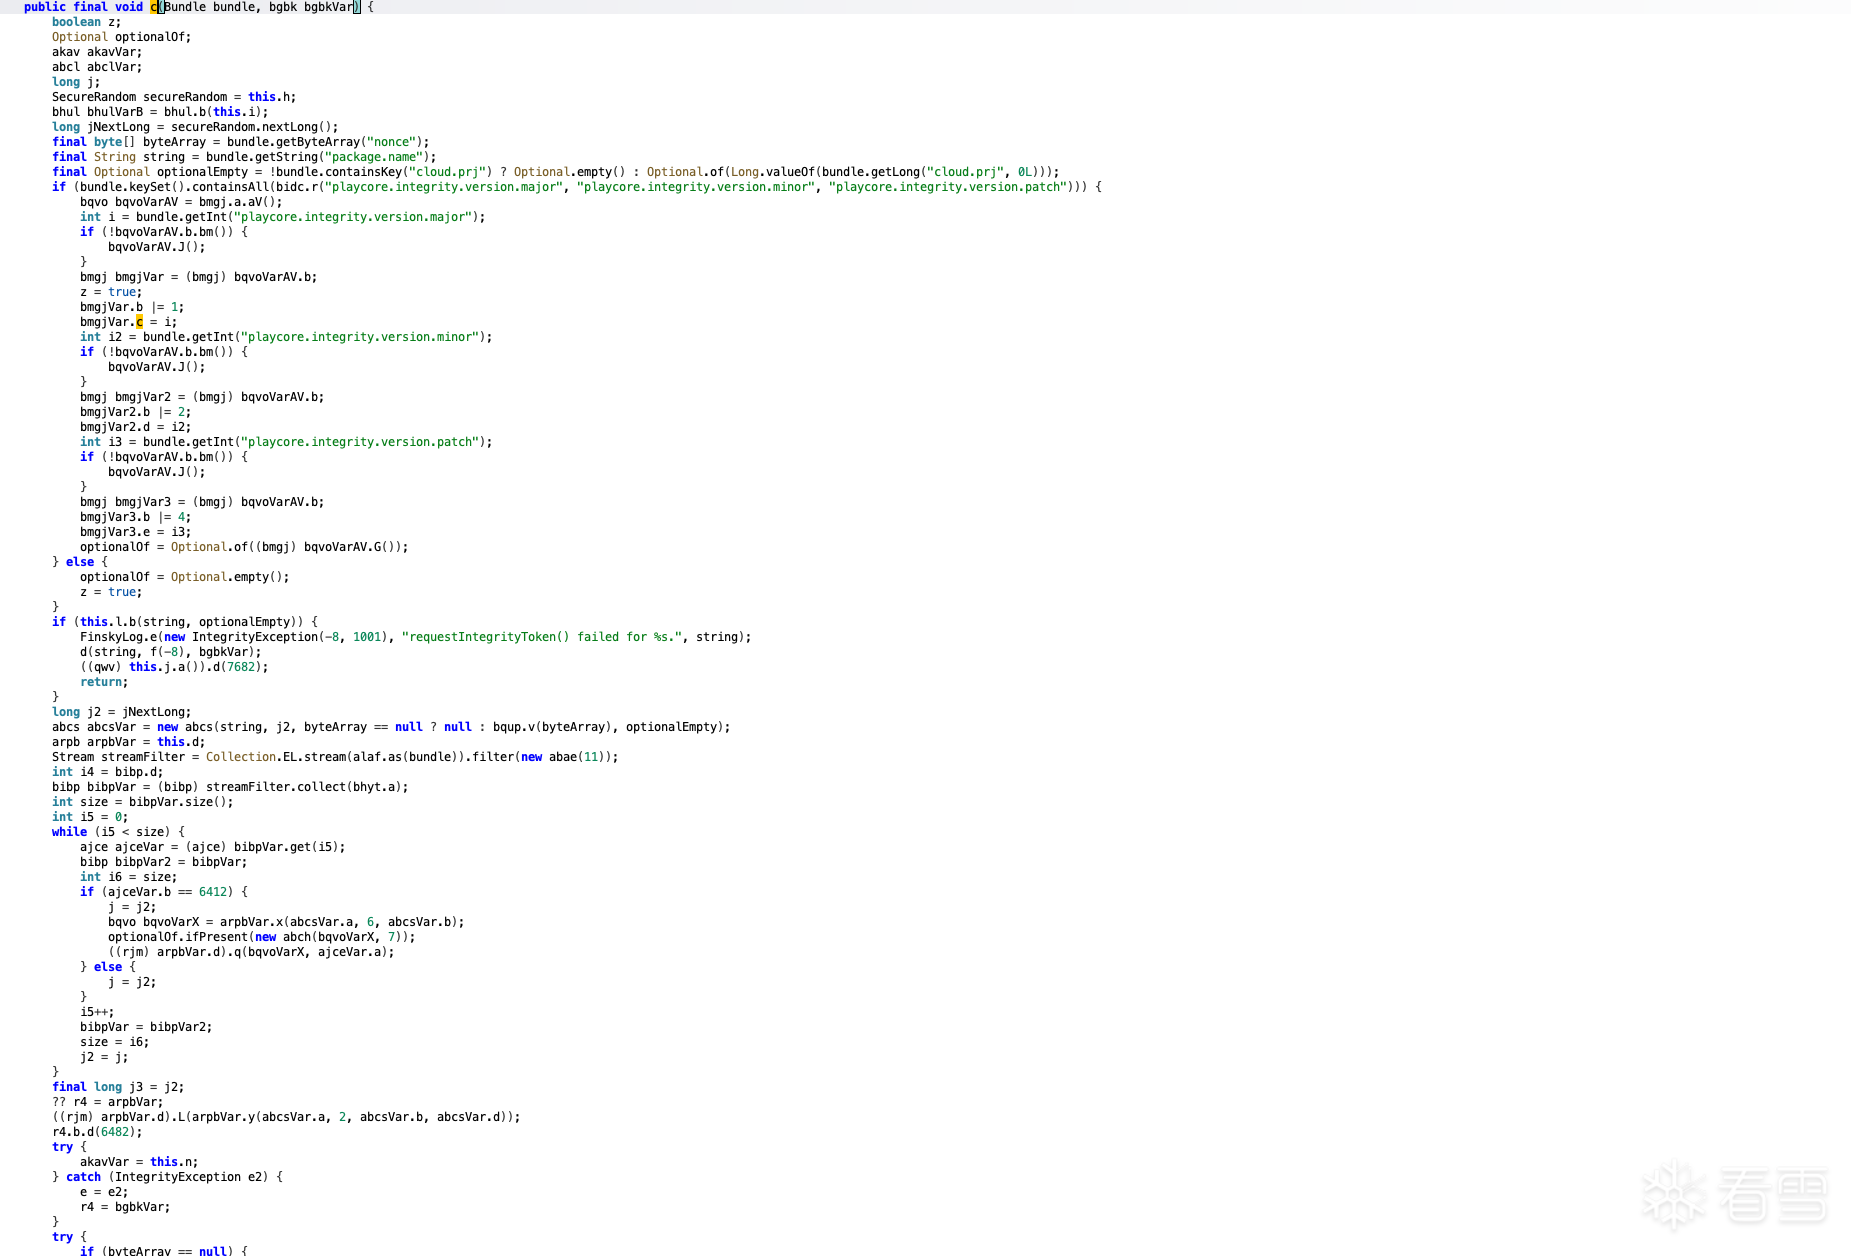
Task: Click 'catch (IntegrityException e2)' line
Action: click(x=167, y=1177)
